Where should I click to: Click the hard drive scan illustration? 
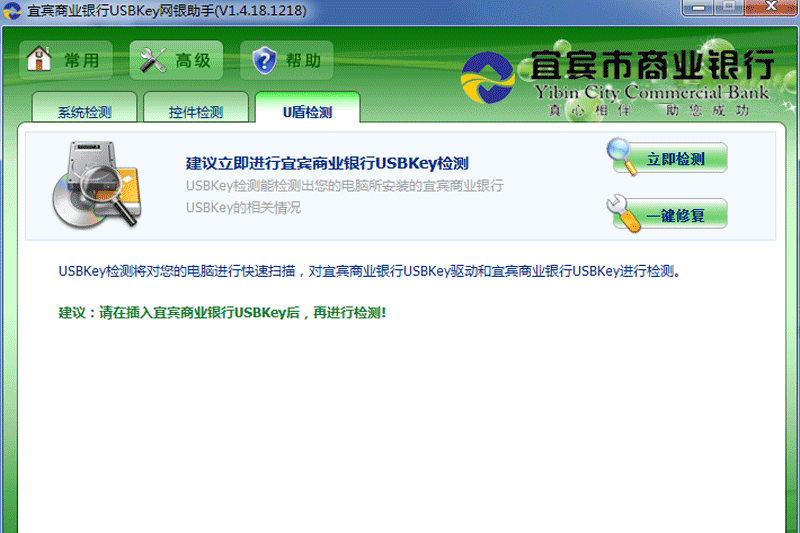[x=97, y=185]
